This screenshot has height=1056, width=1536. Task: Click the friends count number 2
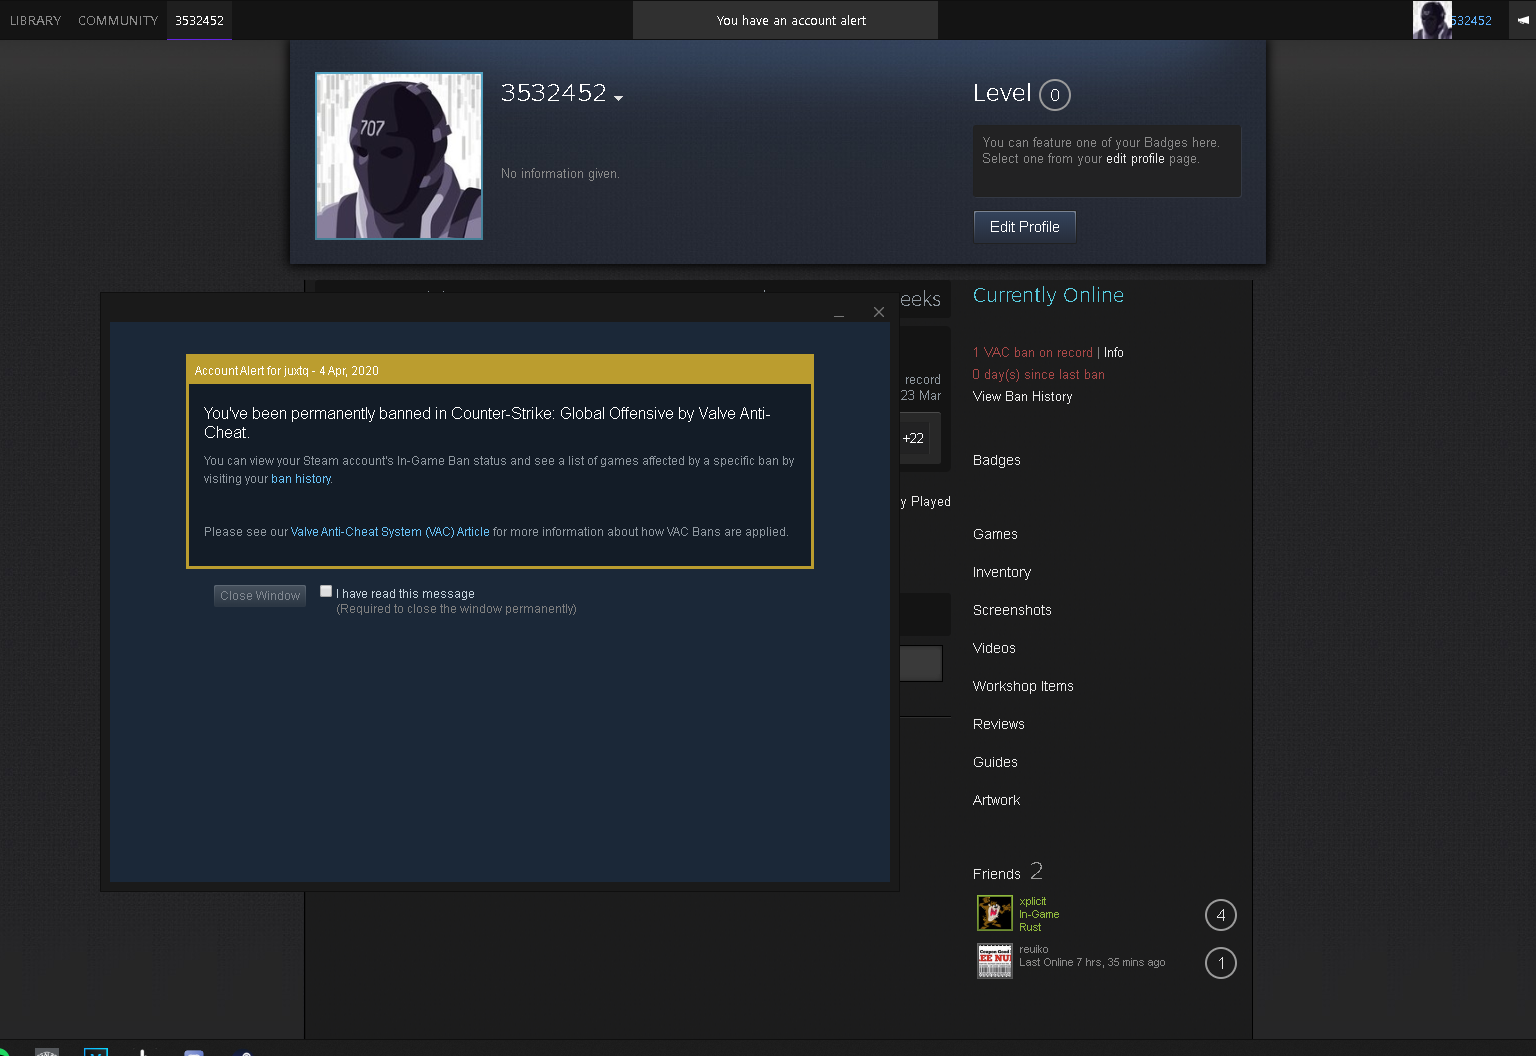pyautogui.click(x=1036, y=871)
